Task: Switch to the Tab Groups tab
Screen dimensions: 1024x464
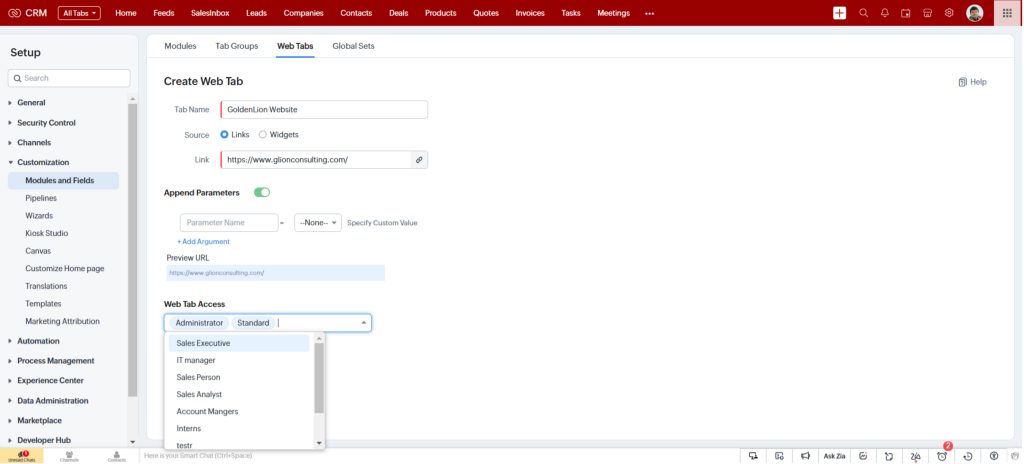Action: point(237,46)
